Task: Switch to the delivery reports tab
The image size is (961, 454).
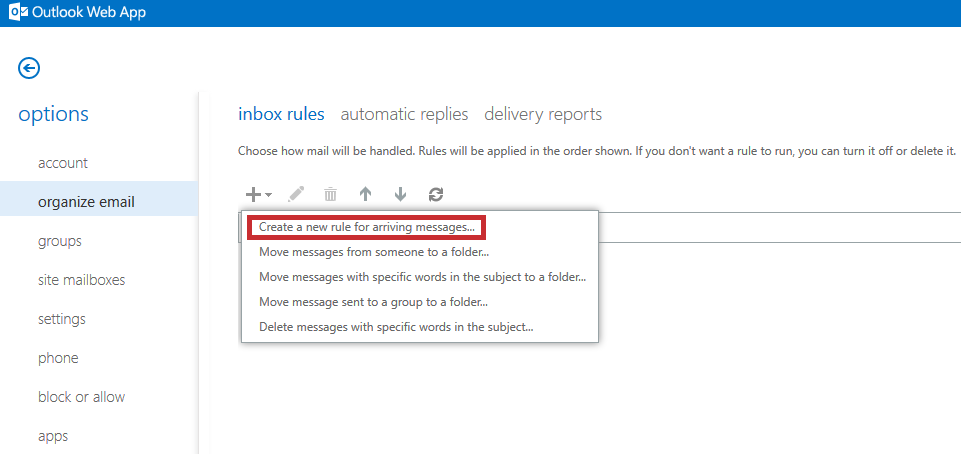Action: [543, 115]
